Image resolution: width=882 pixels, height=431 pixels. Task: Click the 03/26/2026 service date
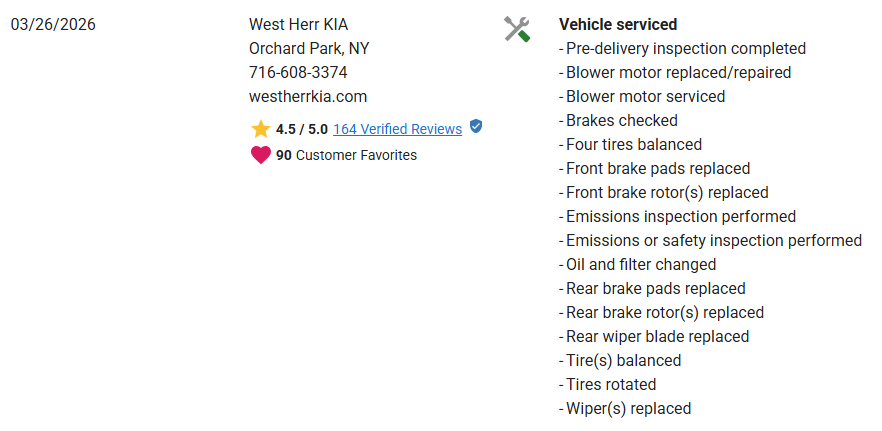(53, 25)
